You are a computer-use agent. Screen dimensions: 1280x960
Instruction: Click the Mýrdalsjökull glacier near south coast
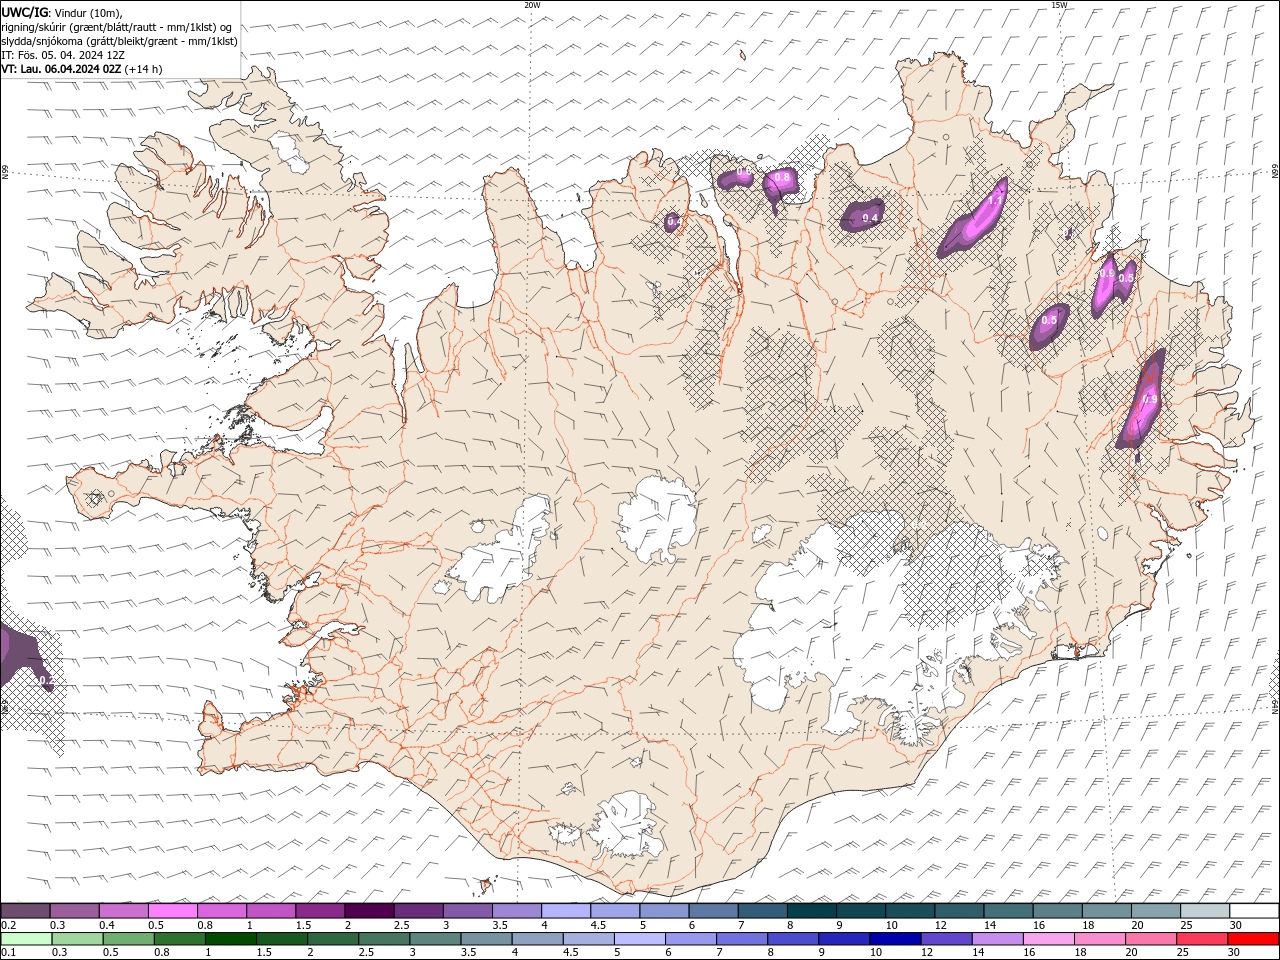pyautogui.click(x=627, y=826)
